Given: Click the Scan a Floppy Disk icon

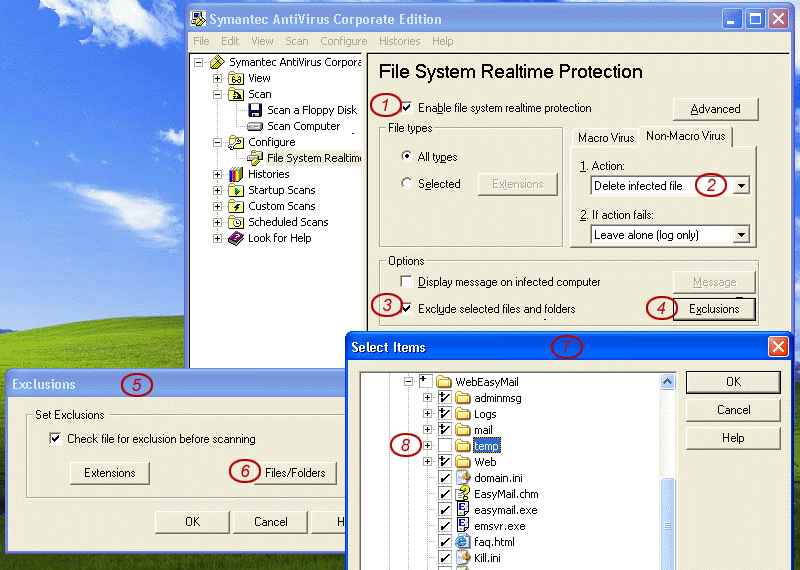Looking at the screenshot, I should [x=255, y=110].
